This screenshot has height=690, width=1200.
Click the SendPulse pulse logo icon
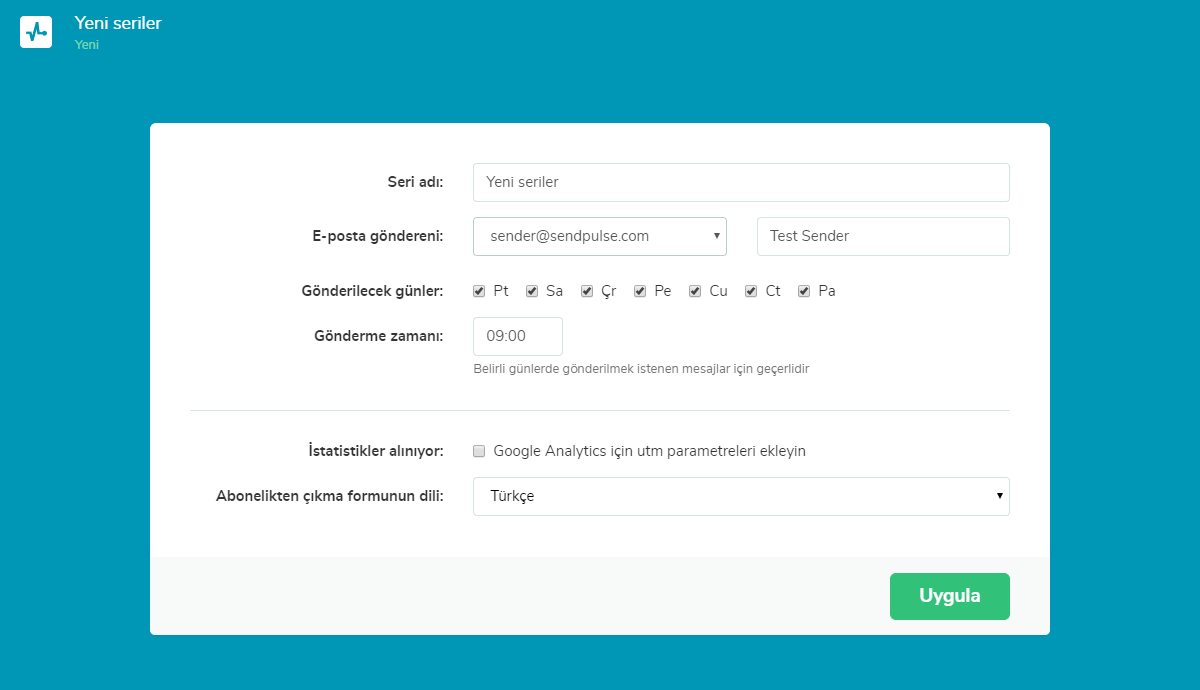[x=36, y=32]
